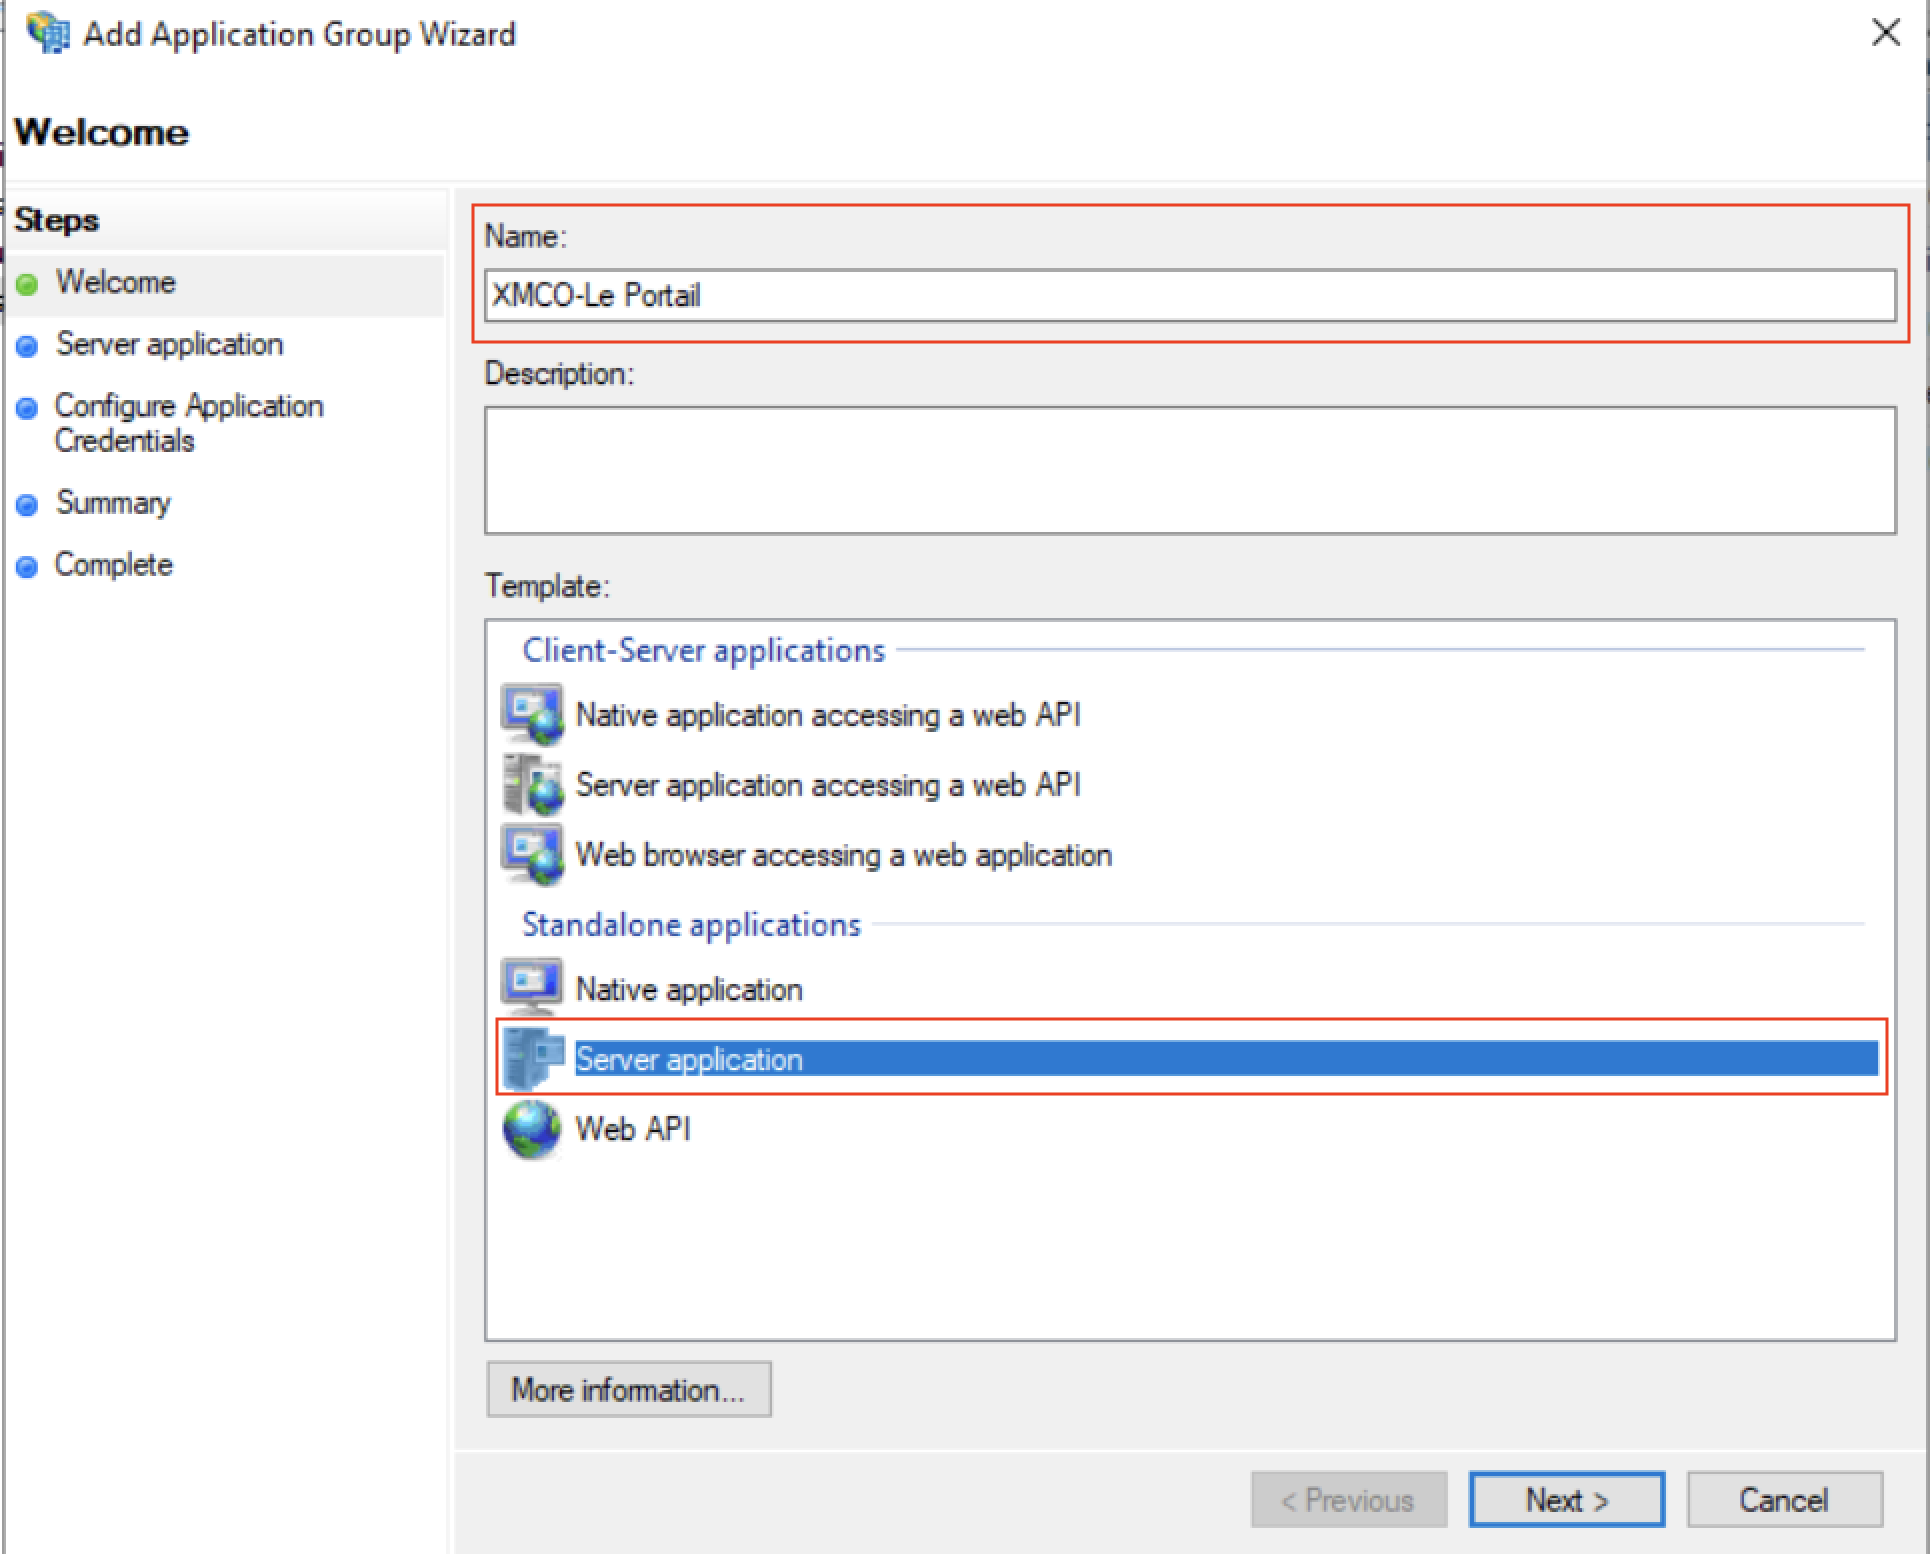This screenshot has height=1554, width=1930.
Task: Choose the Web browser accessing a web application template
Action: click(x=843, y=855)
